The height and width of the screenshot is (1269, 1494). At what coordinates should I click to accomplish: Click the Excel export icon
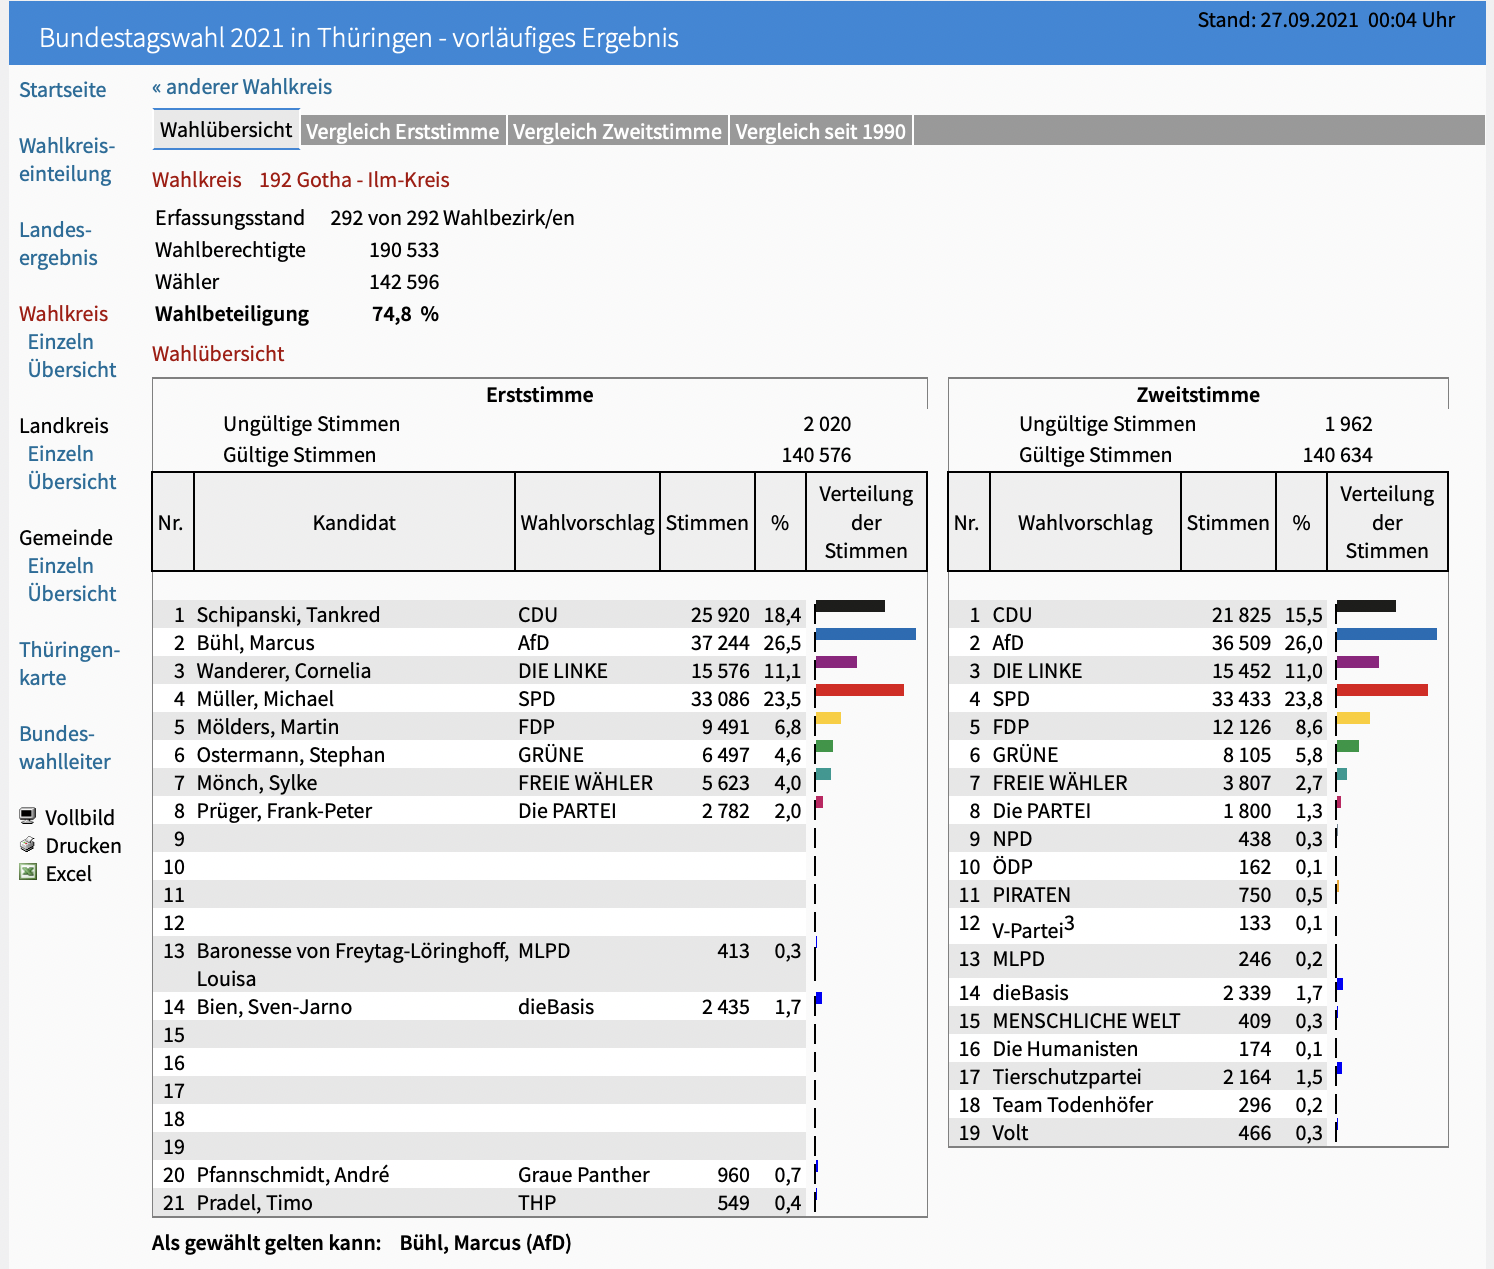click(28, 872)
